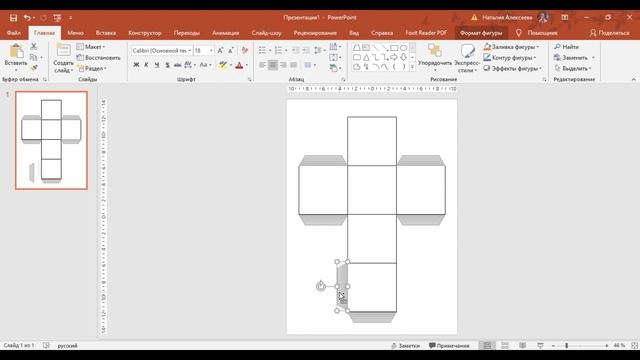Open the Формат фигуры tab
The width and height of the screenshot is (640, 360).
click(x=481, y=33)
